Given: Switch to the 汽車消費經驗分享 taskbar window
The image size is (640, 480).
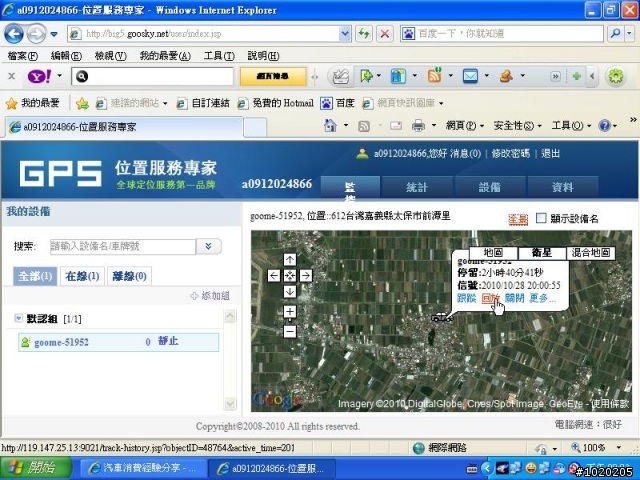Looking at the screenshot, I should click(142, 468).
